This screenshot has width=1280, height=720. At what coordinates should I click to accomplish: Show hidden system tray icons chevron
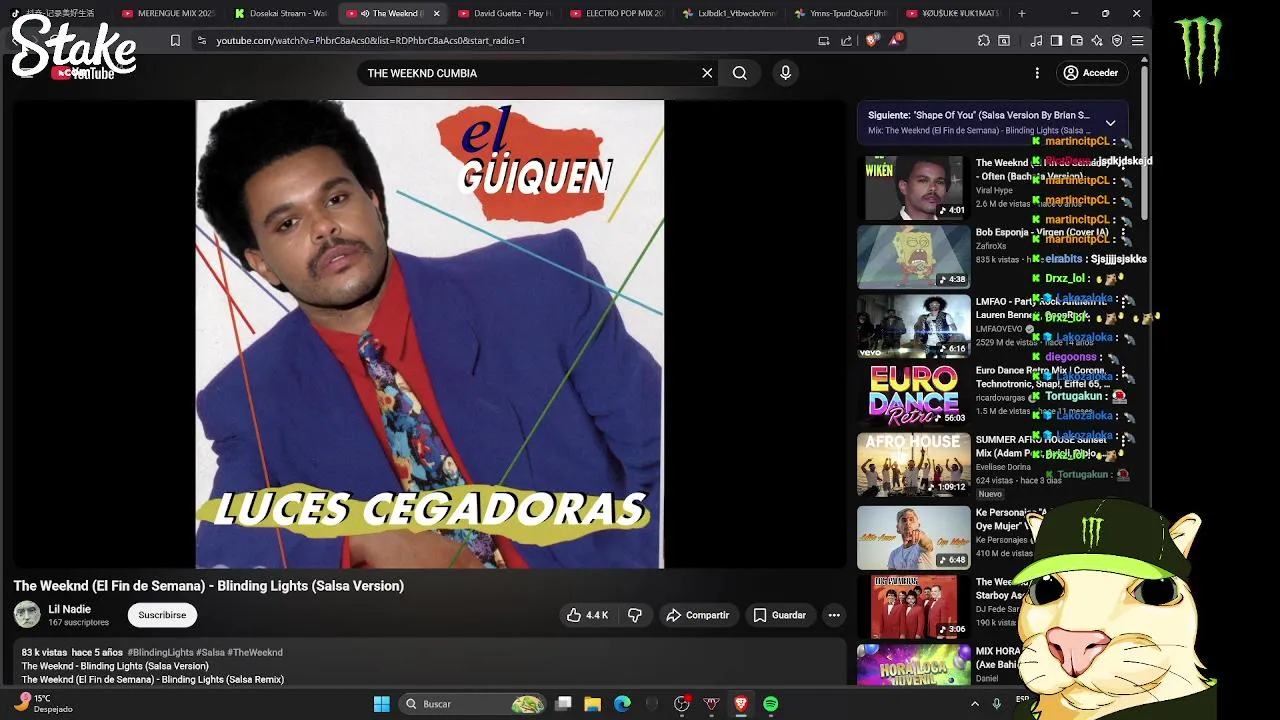pyautogui.click(x=975, y=704)
